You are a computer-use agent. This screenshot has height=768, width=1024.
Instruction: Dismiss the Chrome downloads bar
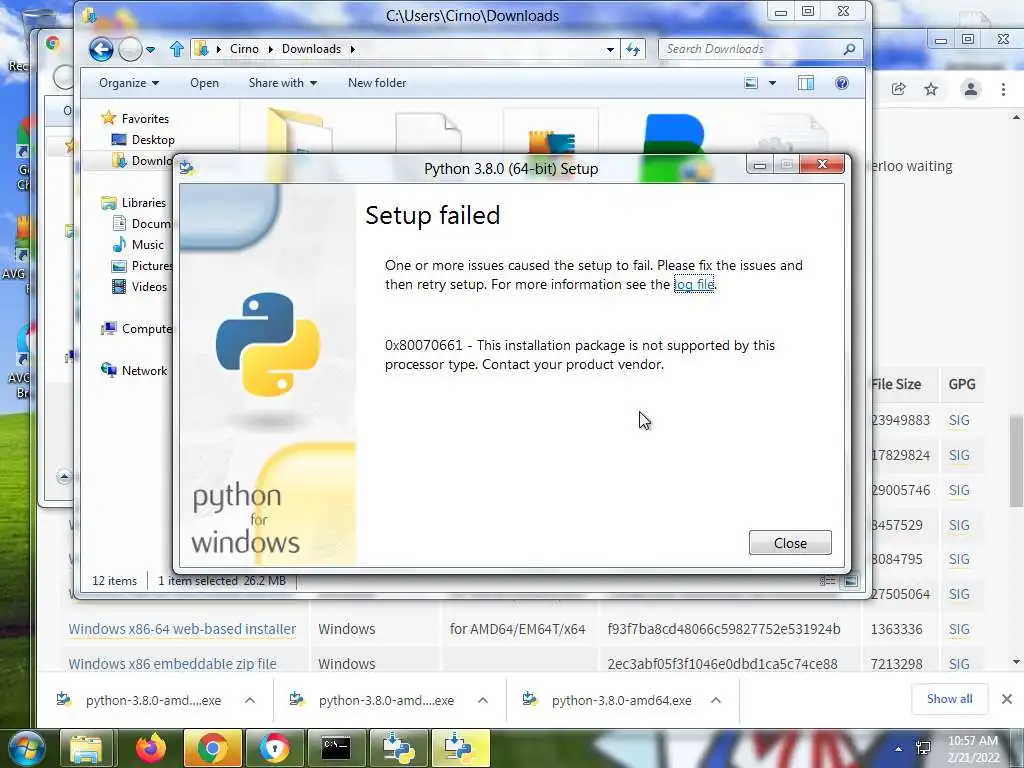[x=1007, y=699]
